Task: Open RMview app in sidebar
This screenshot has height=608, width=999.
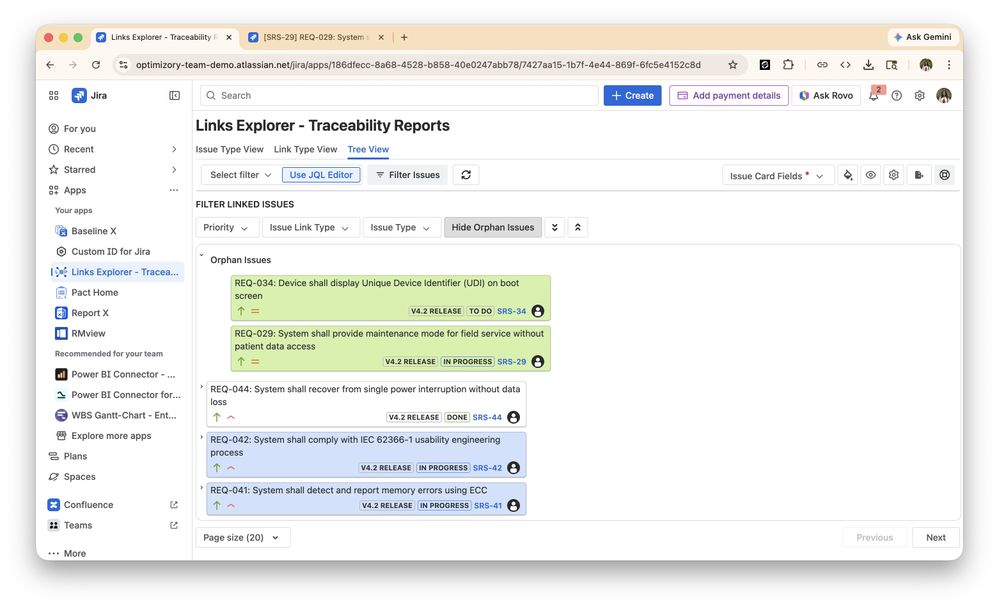Action: [88, 333]
